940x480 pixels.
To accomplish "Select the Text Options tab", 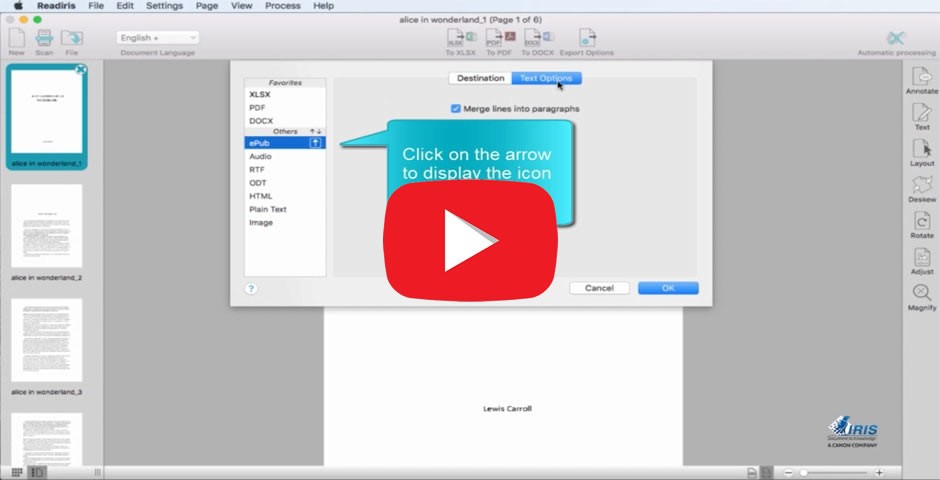I will tap(546, 78).
